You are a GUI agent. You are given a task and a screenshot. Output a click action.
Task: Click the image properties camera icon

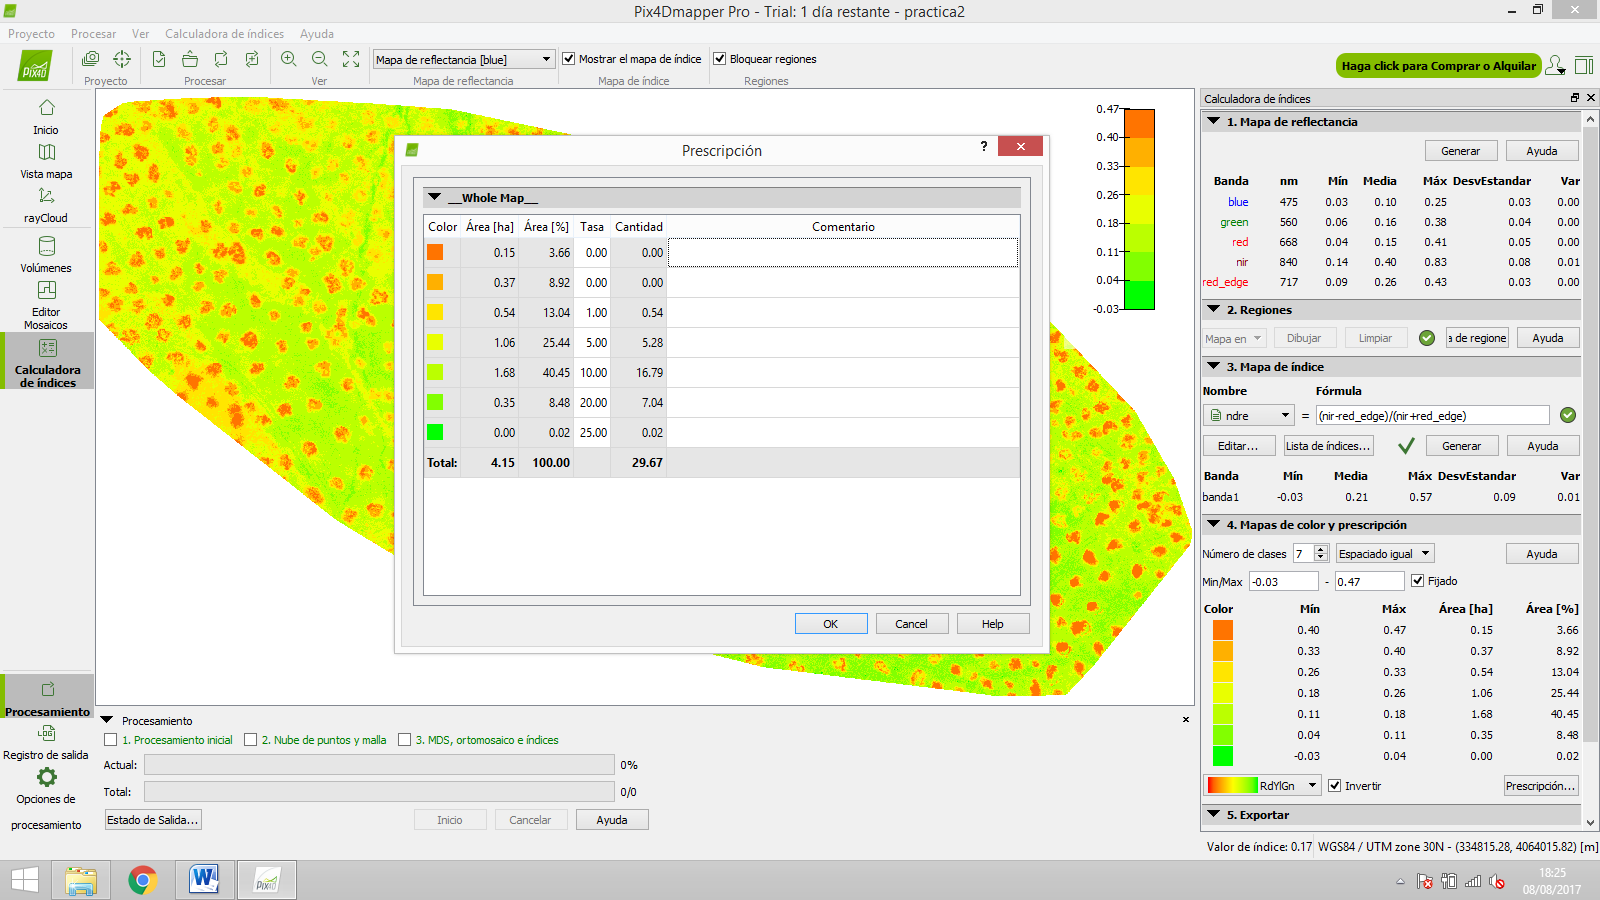(x=91, y=59)
